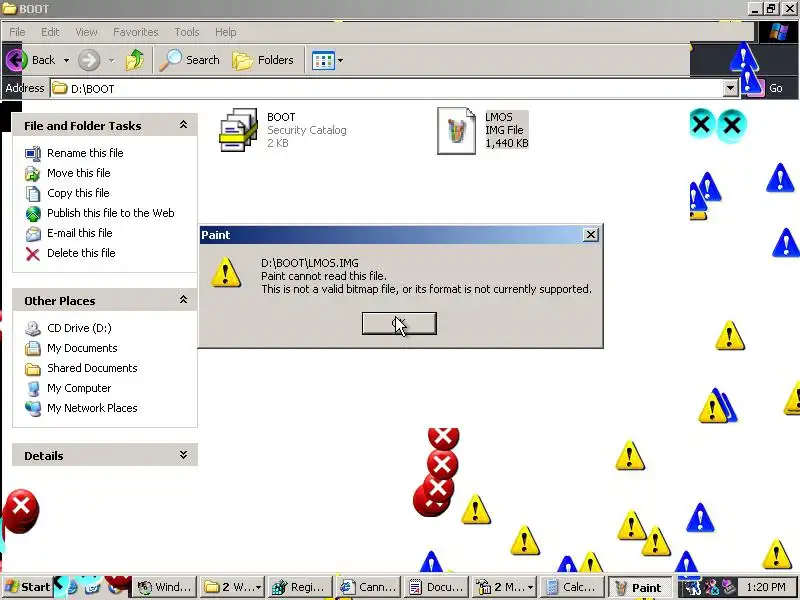Select the BOOT Security Catalog file icon
The image size is (800, 600).
[x=238, y=130]
